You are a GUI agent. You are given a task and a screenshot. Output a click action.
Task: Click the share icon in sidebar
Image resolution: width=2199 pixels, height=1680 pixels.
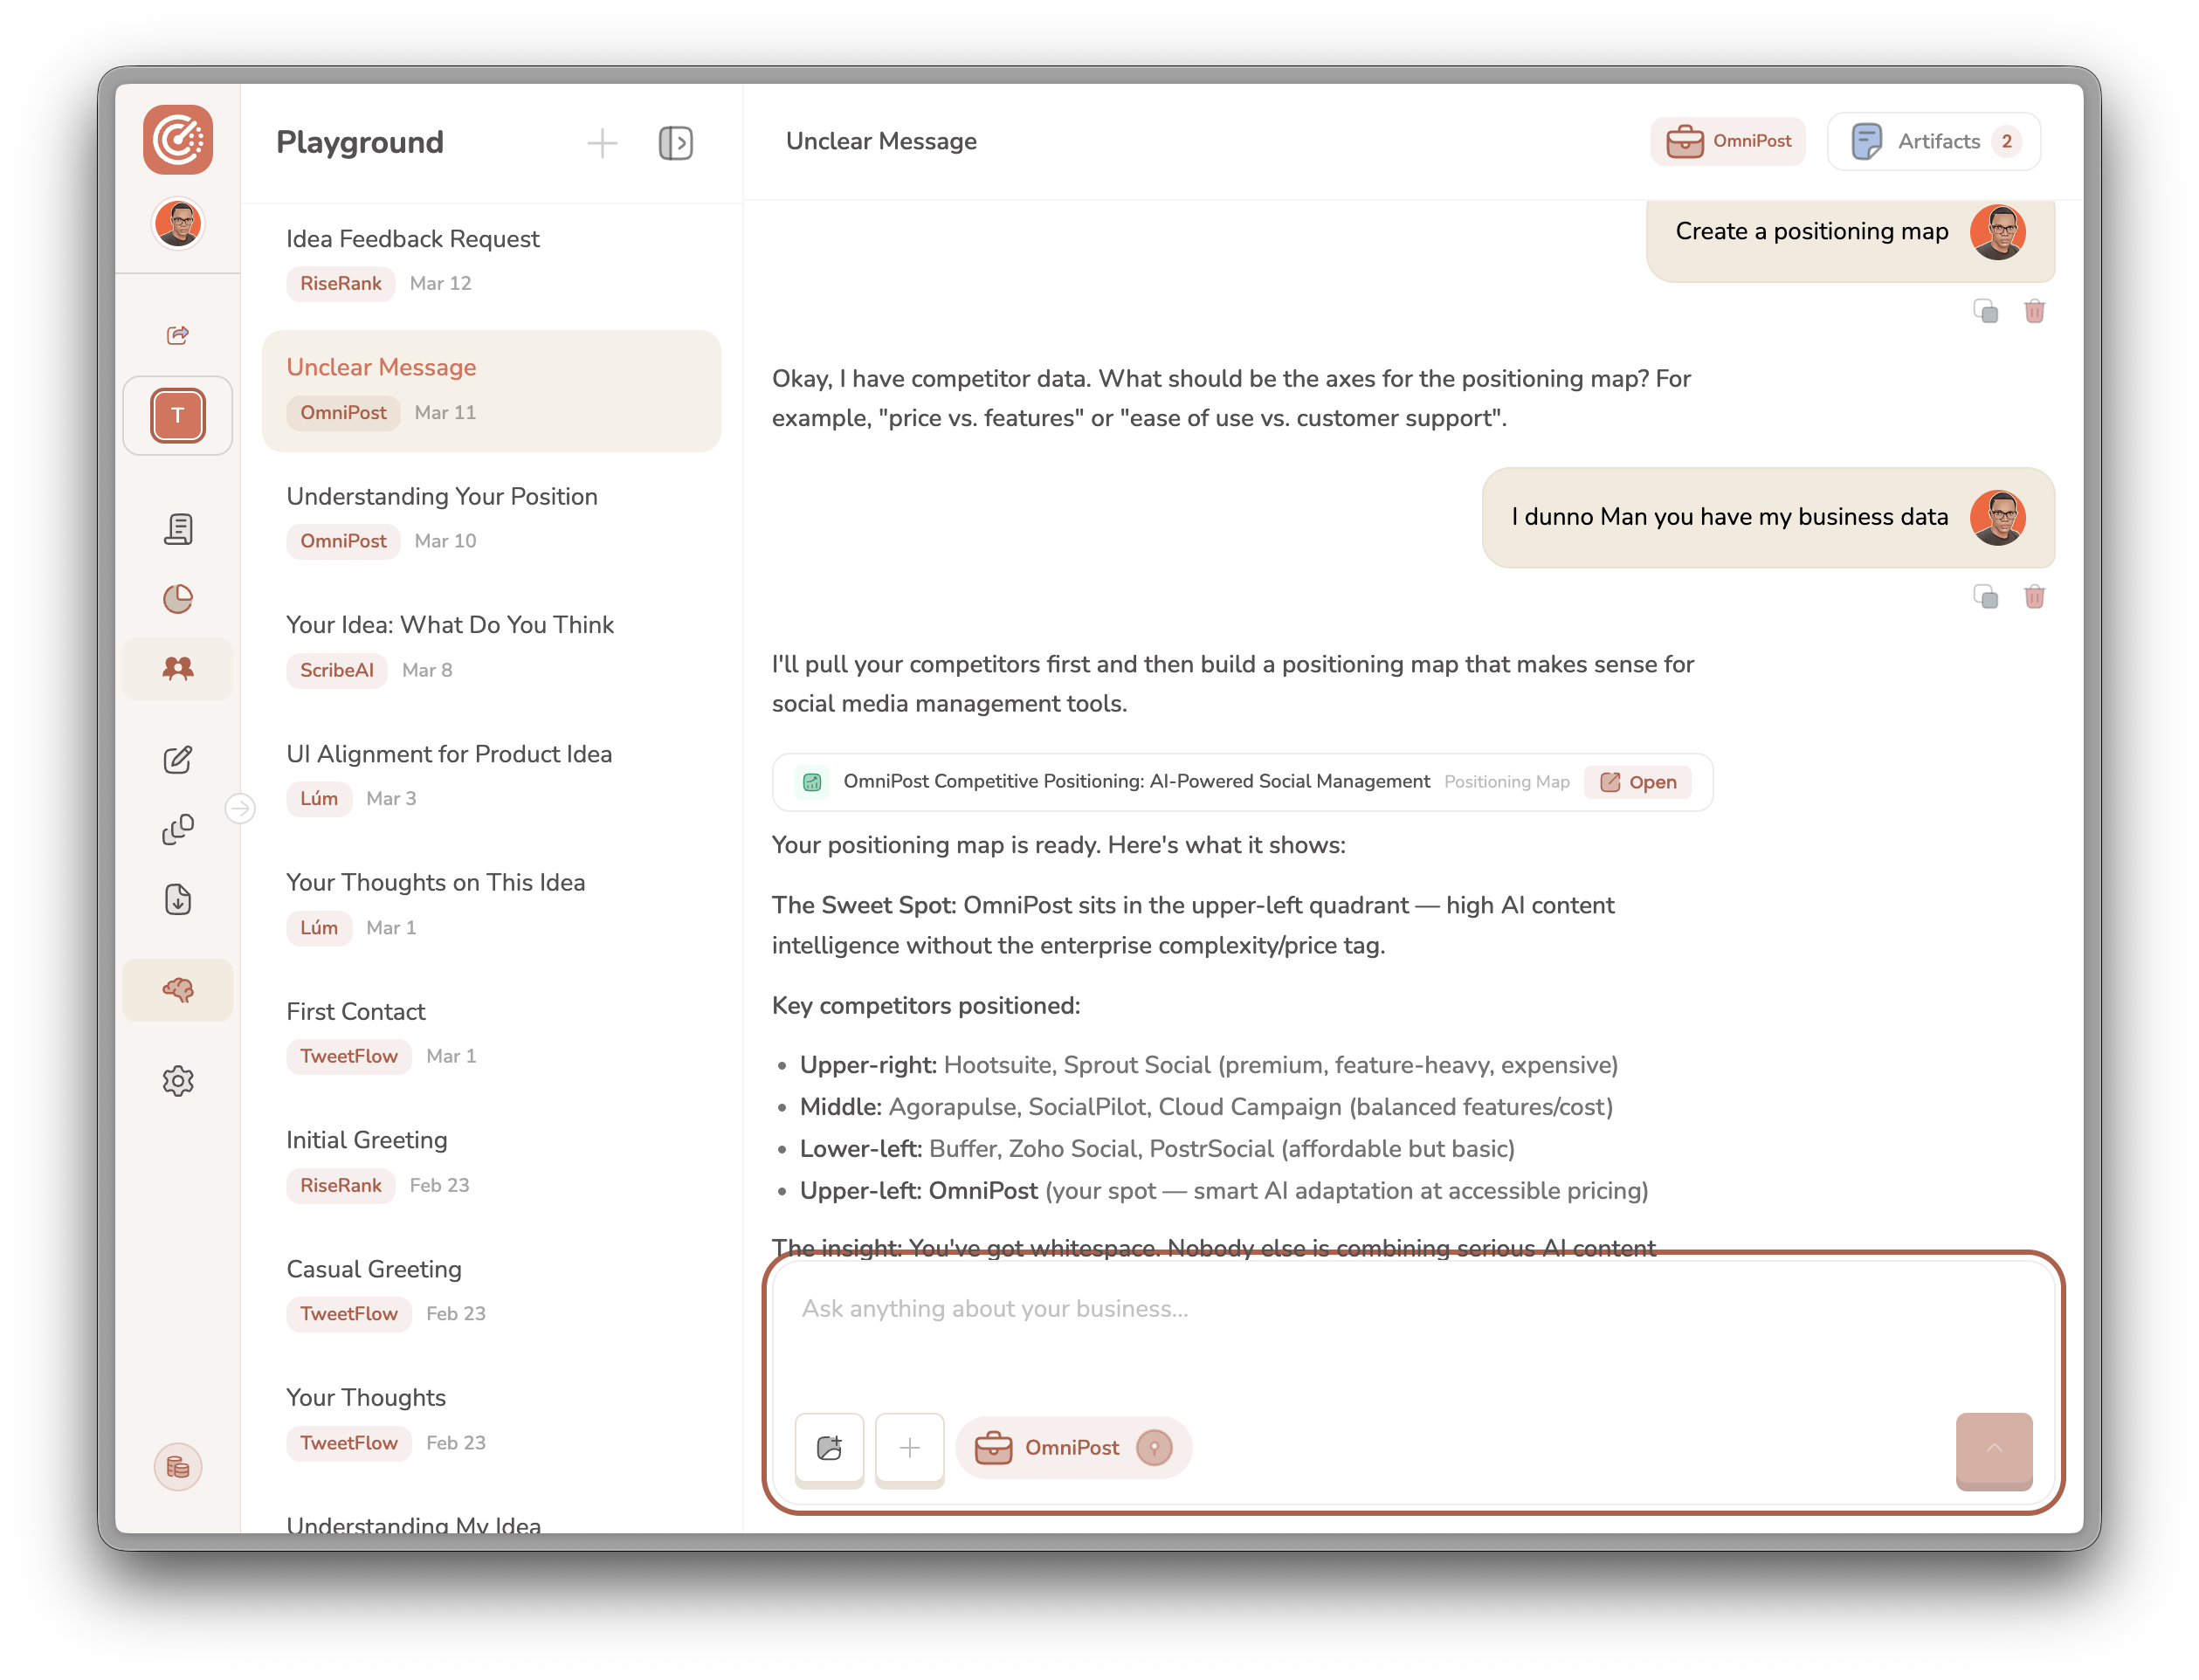tap(178, 335)
